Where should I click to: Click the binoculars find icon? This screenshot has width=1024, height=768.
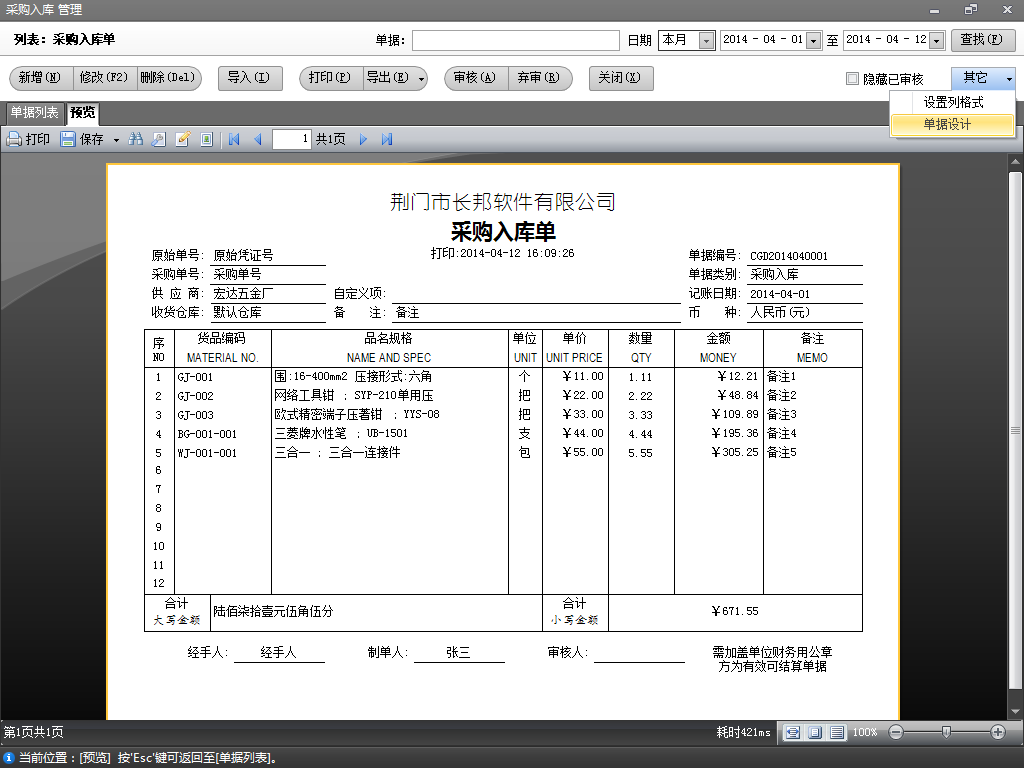(x=136, y=140)
